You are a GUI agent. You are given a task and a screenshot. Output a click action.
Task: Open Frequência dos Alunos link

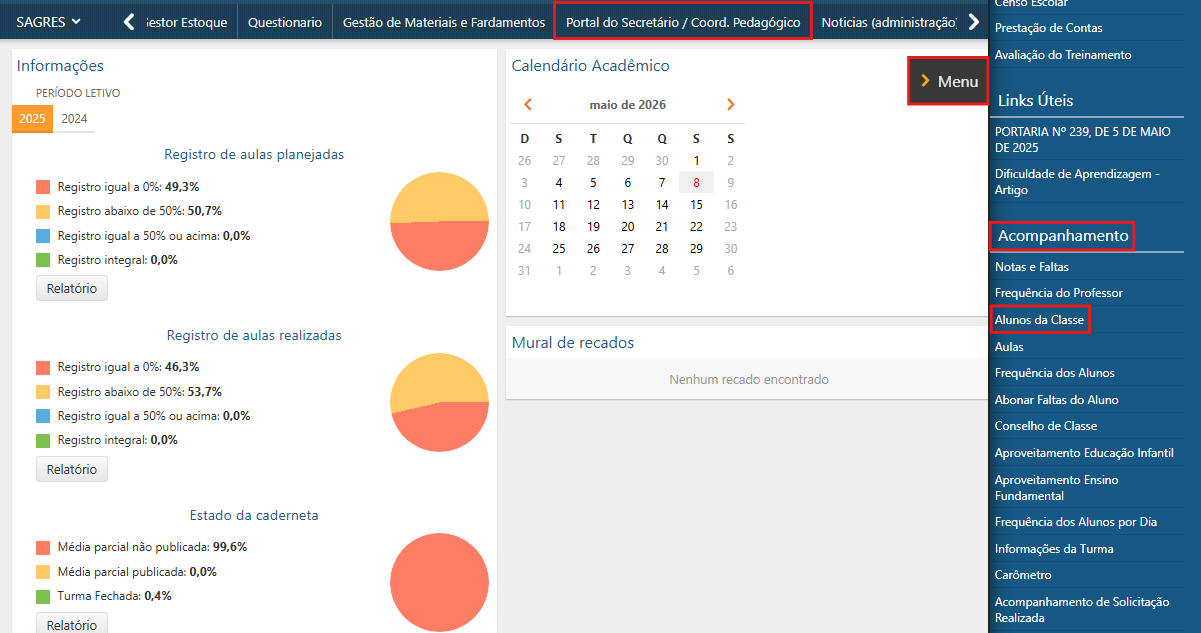point(1055,373)
